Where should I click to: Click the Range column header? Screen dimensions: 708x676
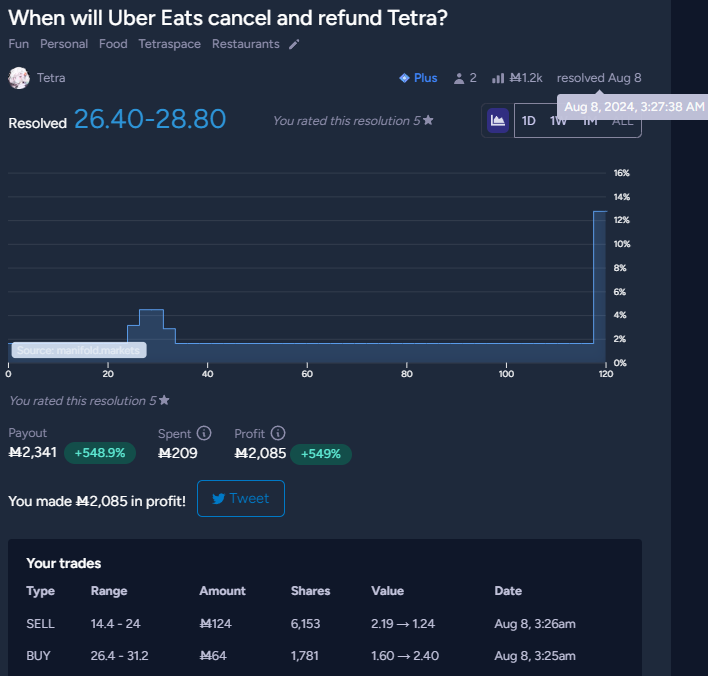109,591
